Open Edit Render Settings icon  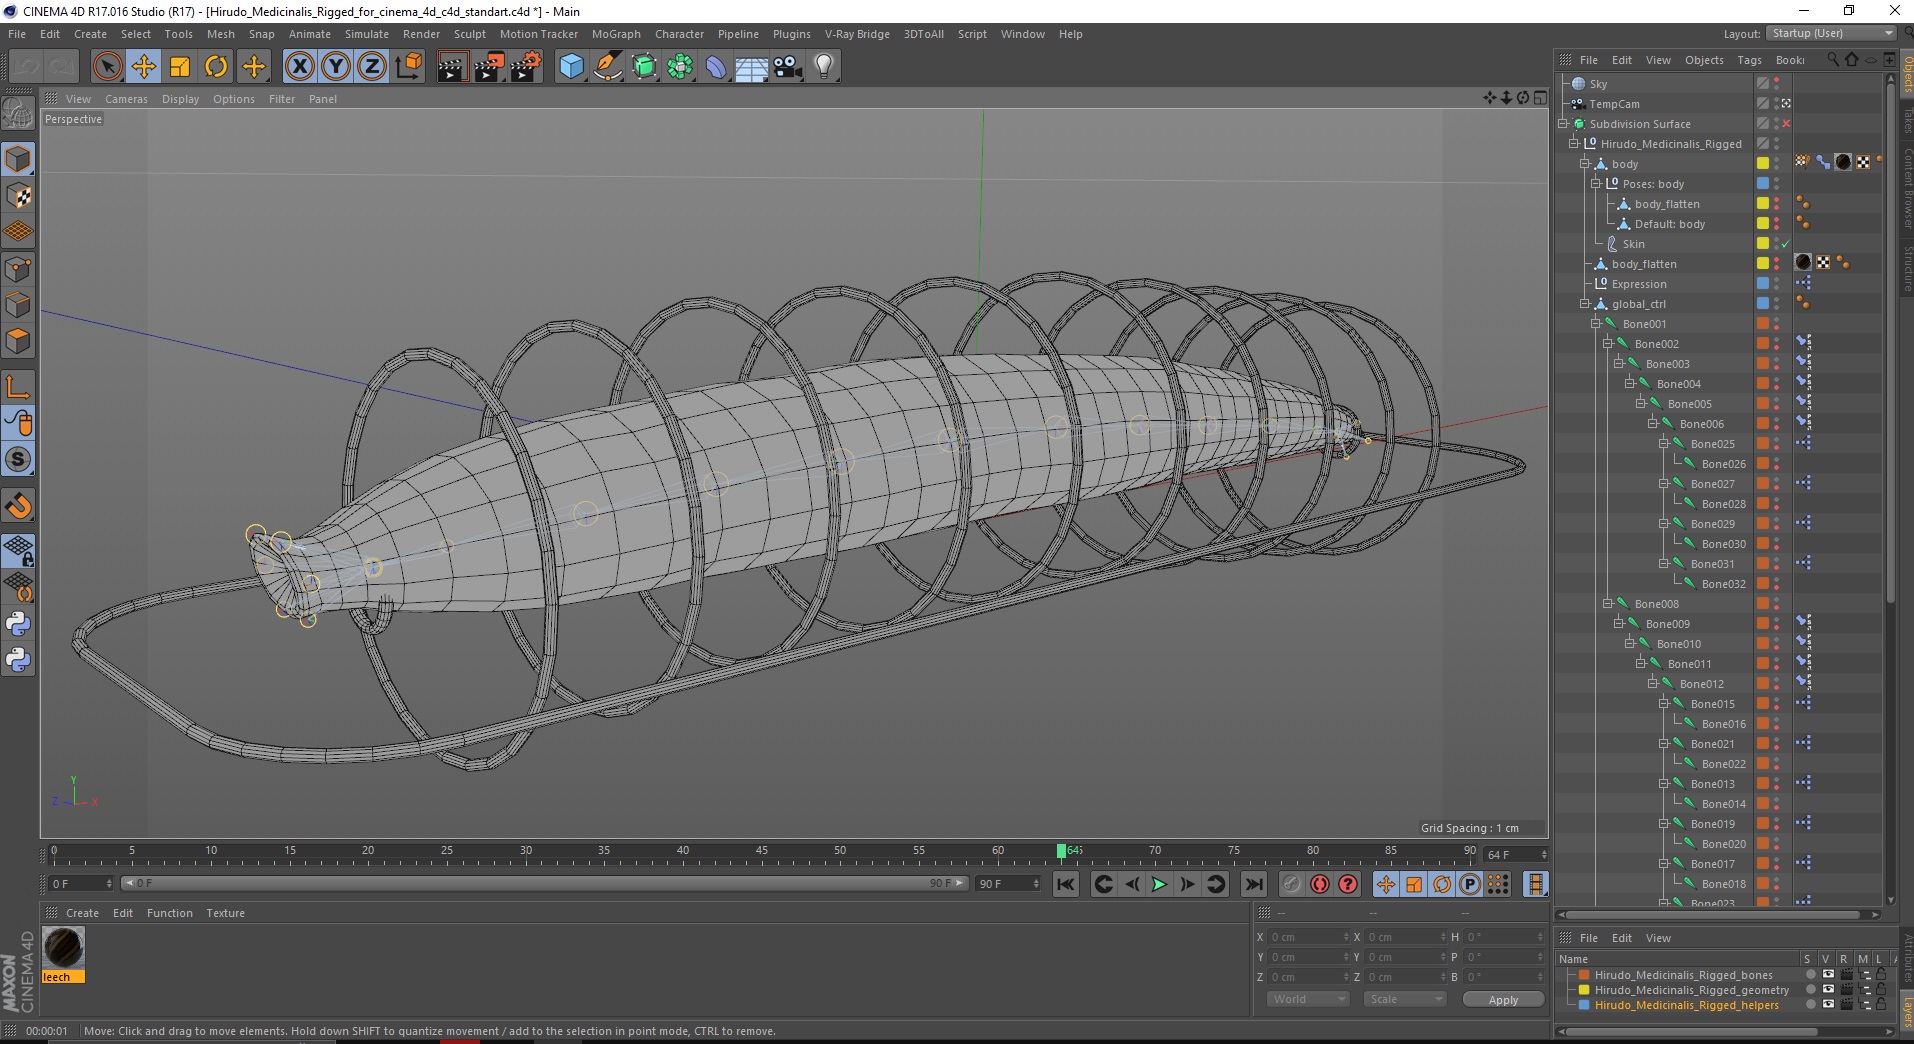(x=526, y=67)
